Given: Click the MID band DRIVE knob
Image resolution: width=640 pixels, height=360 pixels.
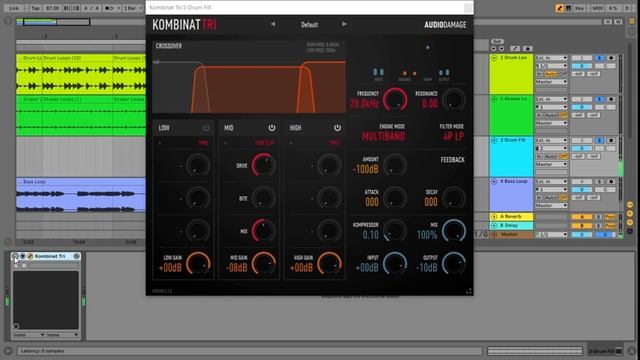Looking at the screenshot, I should point(263,165).
